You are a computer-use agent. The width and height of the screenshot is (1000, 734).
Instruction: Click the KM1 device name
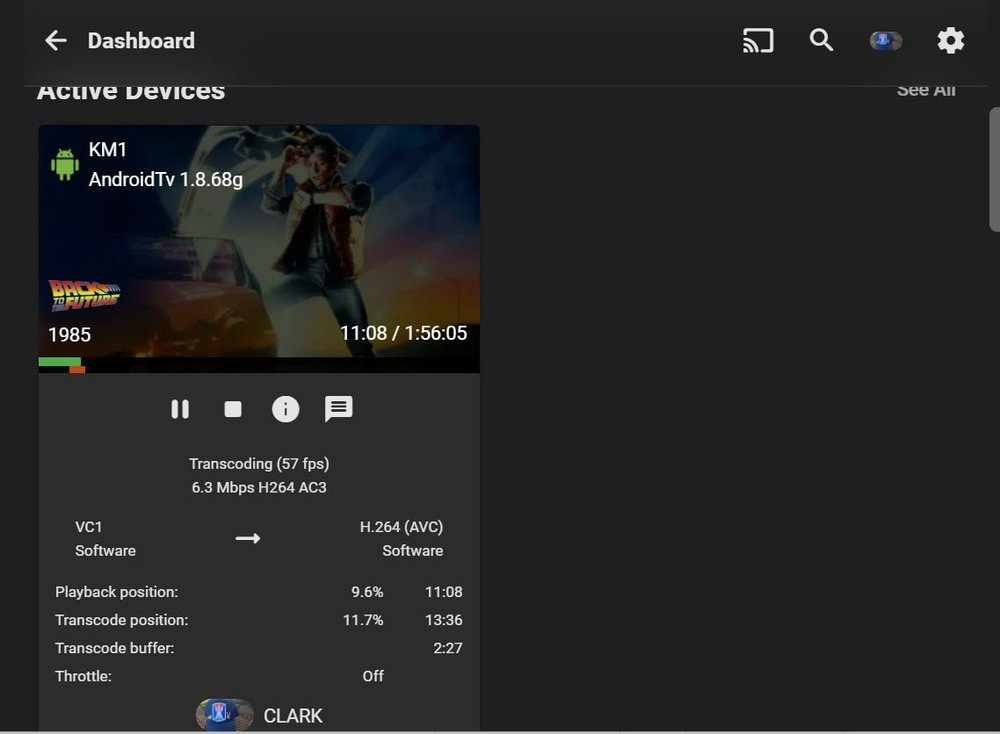coord(107,149)
